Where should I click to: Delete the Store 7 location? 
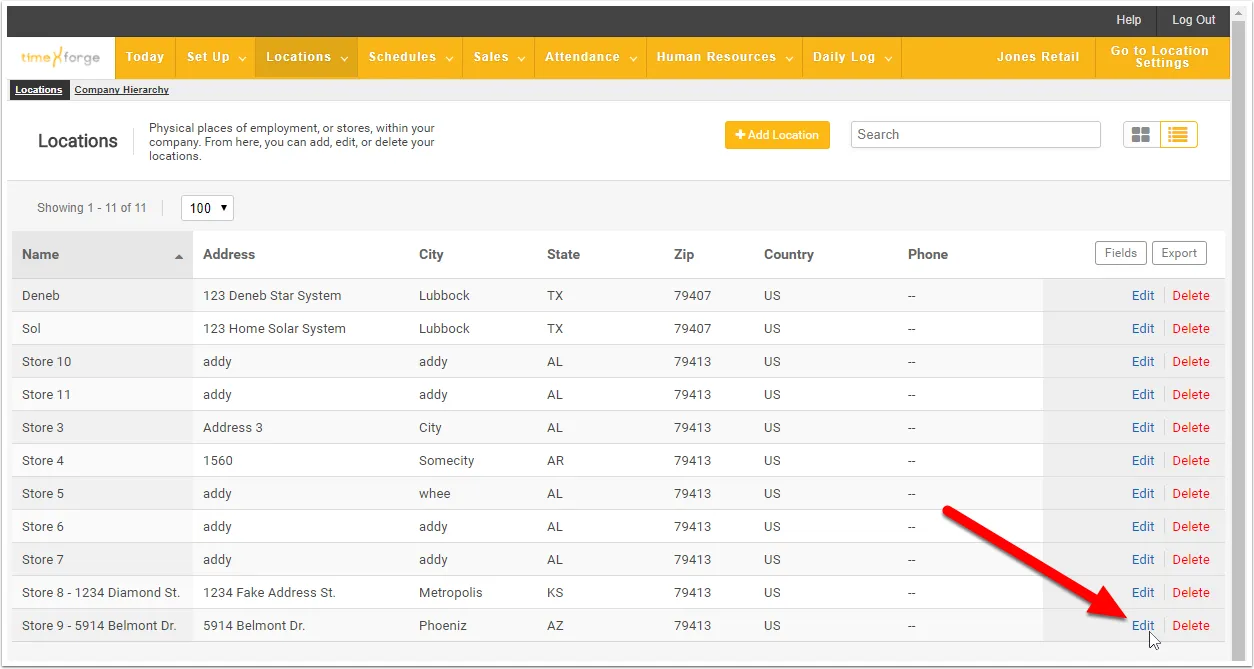point(1191,560)
